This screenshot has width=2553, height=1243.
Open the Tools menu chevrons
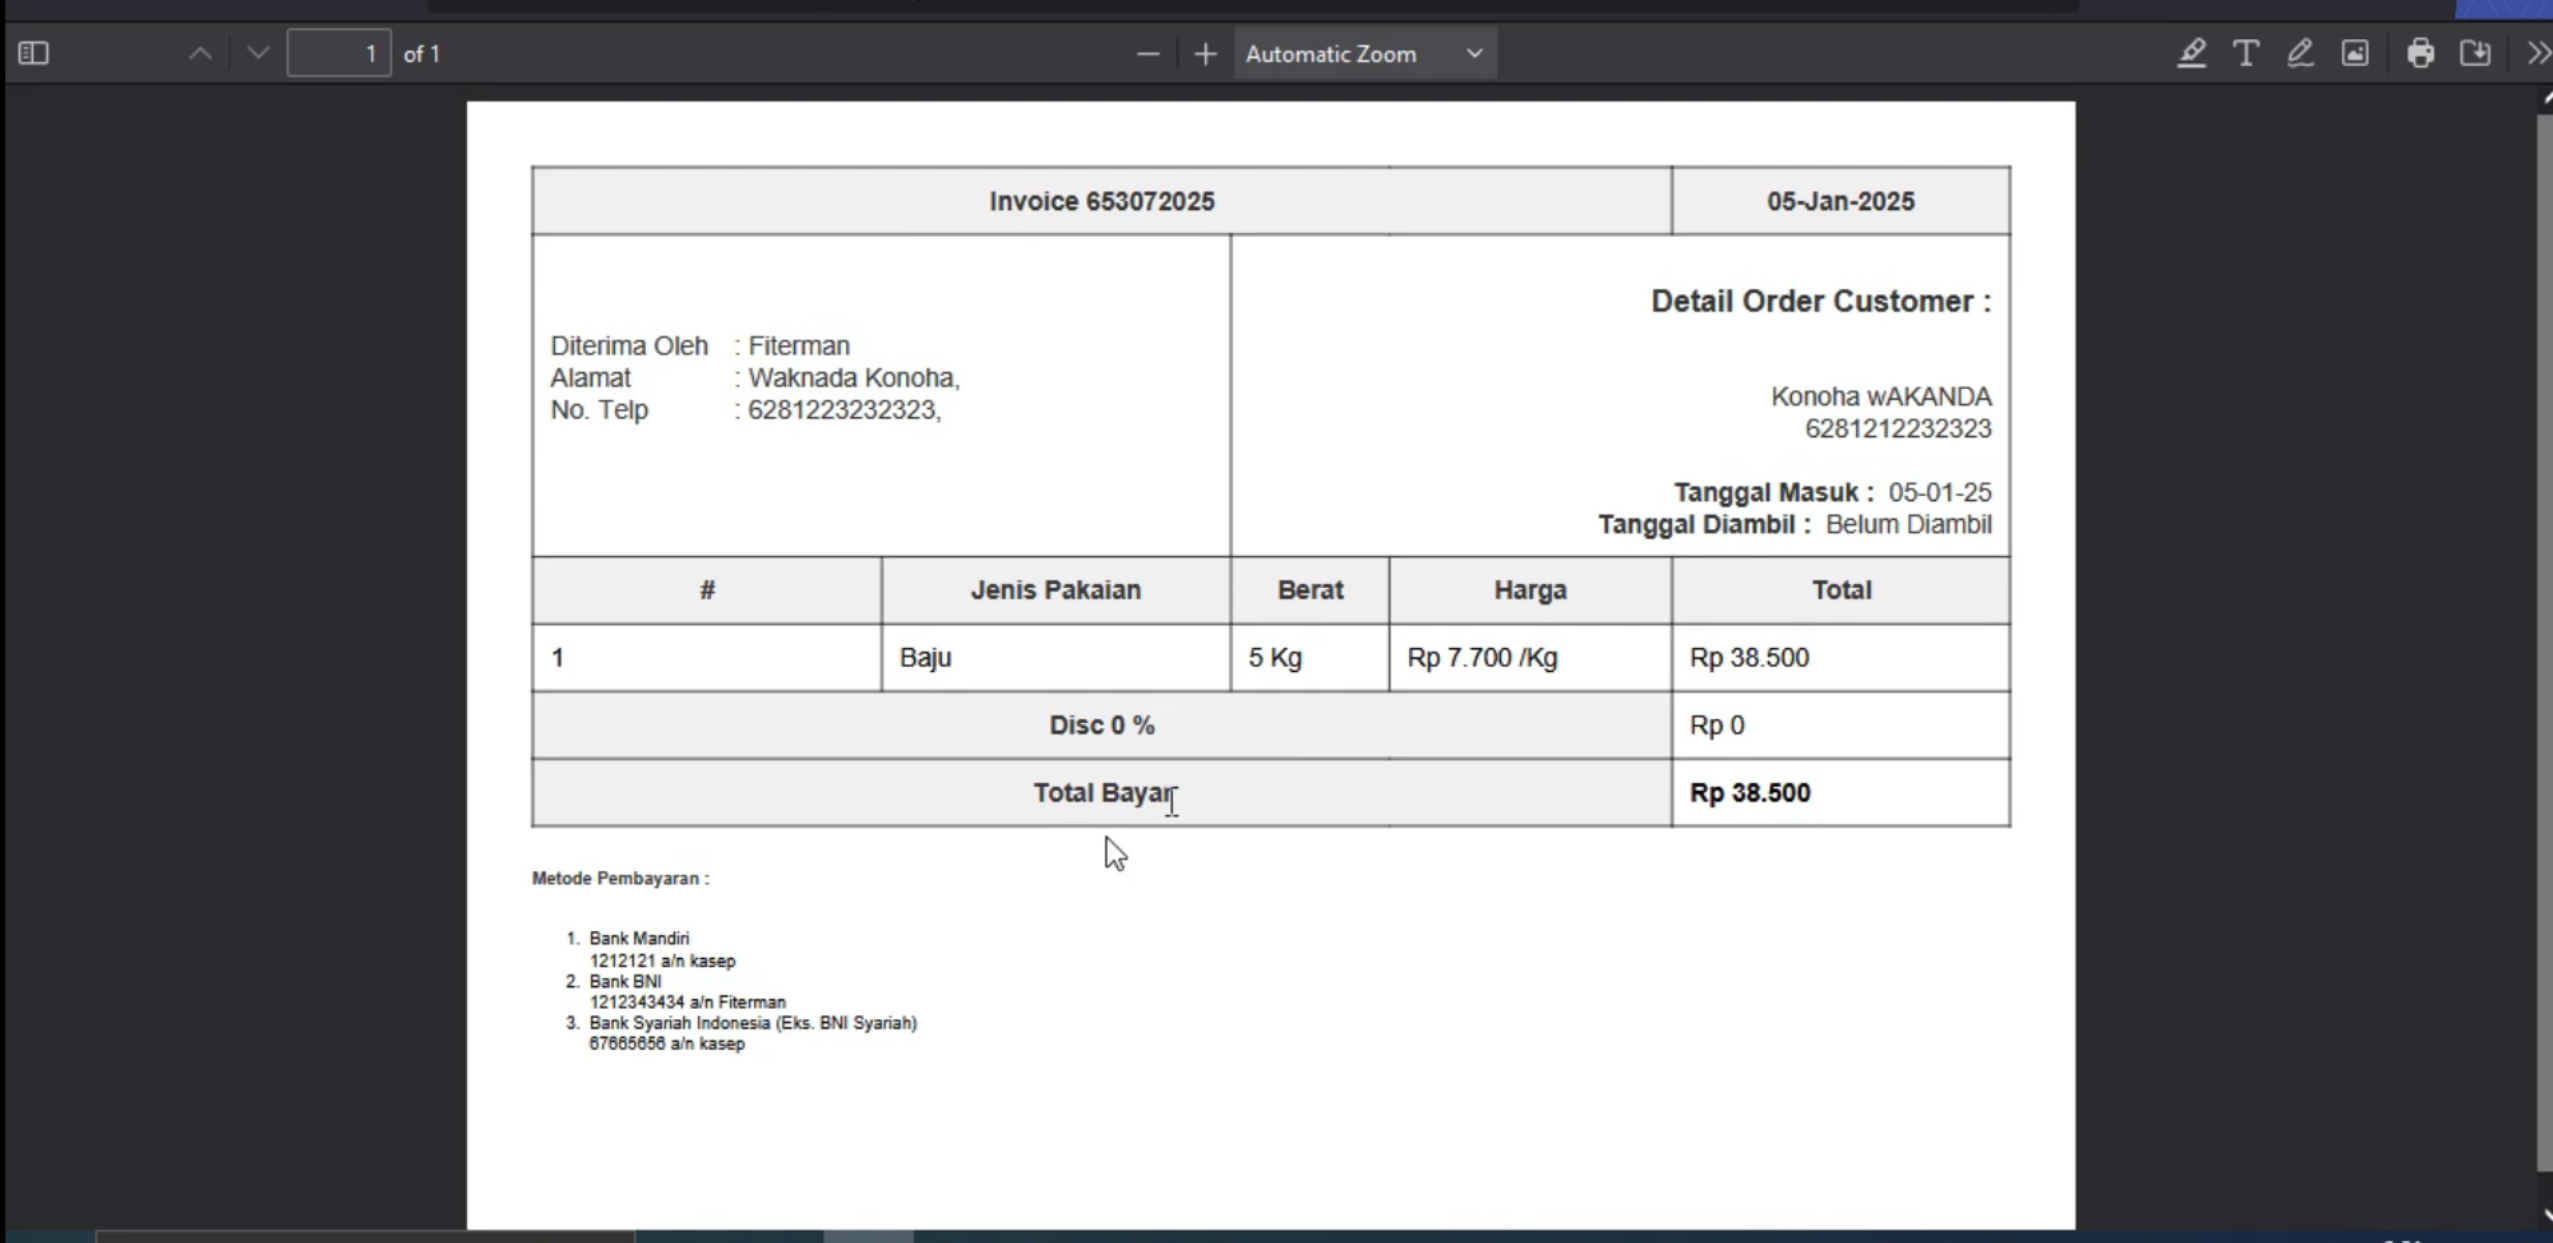click(x=2538, y=53)
